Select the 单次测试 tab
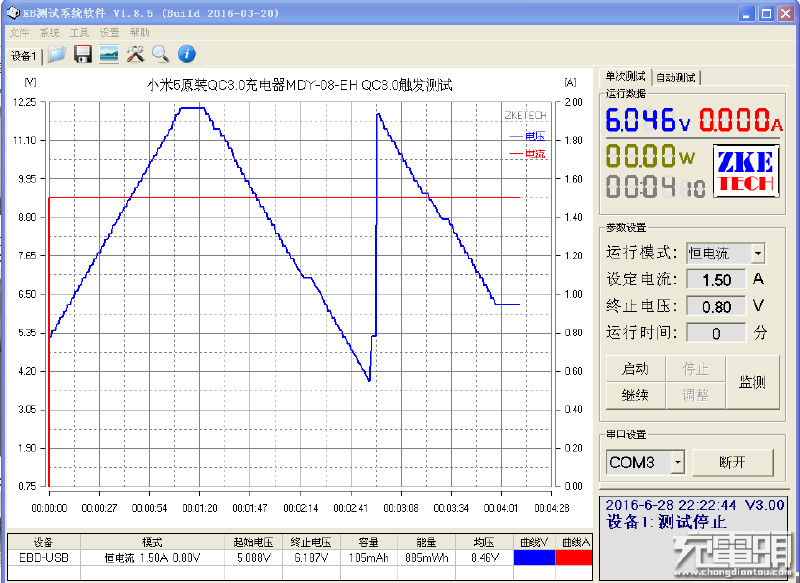This screenshot has height=583, width=800. pyautogui.click(x=625, y=77)
